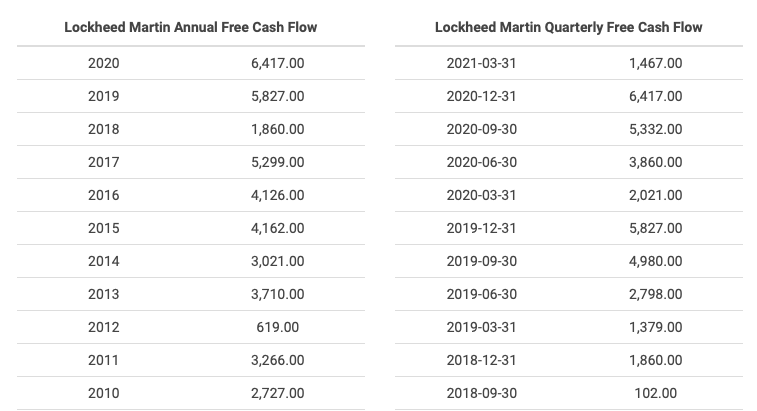Select the 2019 year cell
This screenshot has height=411, width=757.
click(103, 96)
